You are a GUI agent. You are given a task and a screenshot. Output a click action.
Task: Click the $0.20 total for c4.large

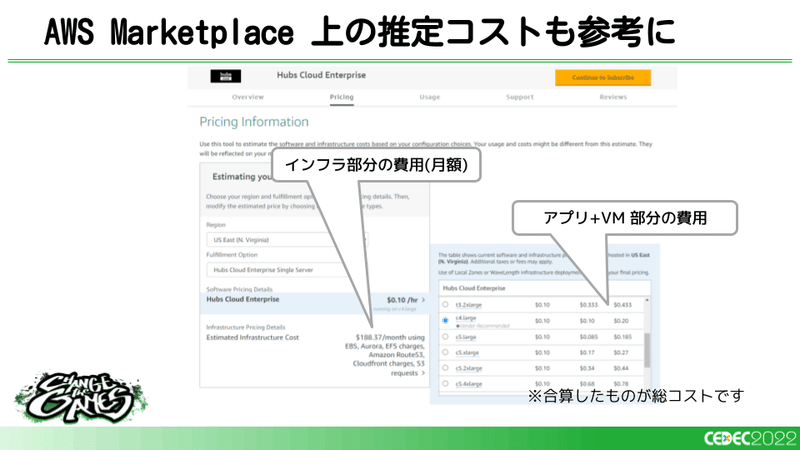tap(621, 321)
